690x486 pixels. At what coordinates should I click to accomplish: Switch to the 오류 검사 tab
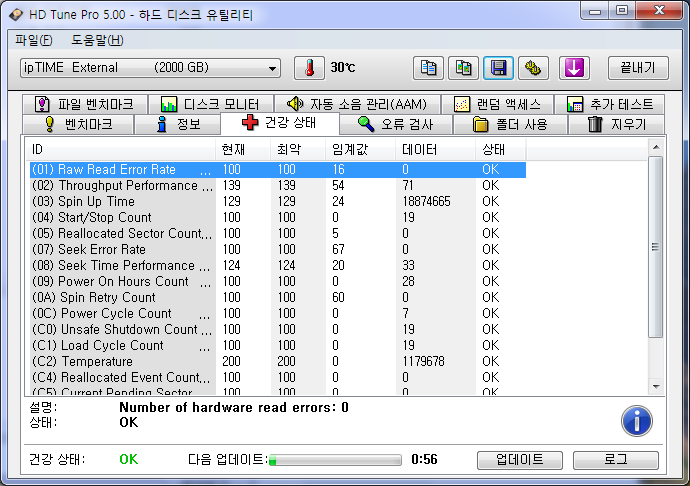tap(396, 124)
